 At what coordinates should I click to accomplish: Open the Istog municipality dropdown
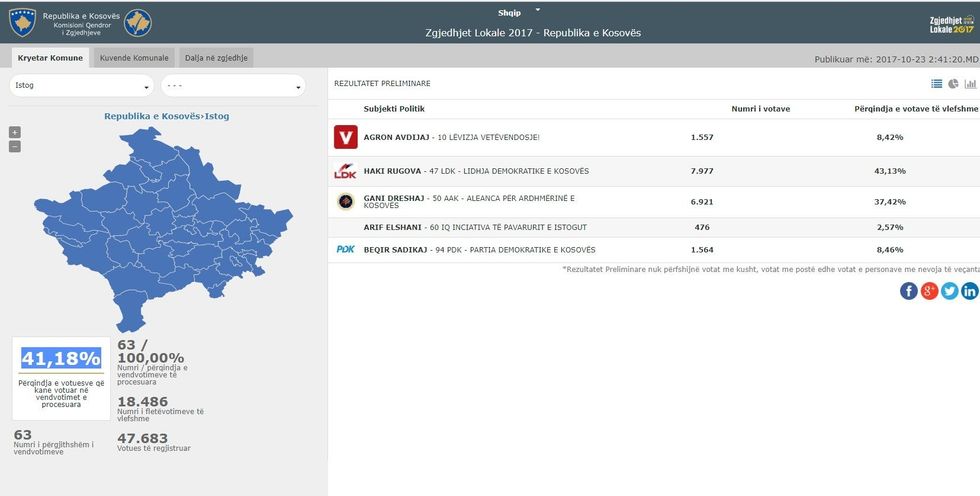[81, 86]
